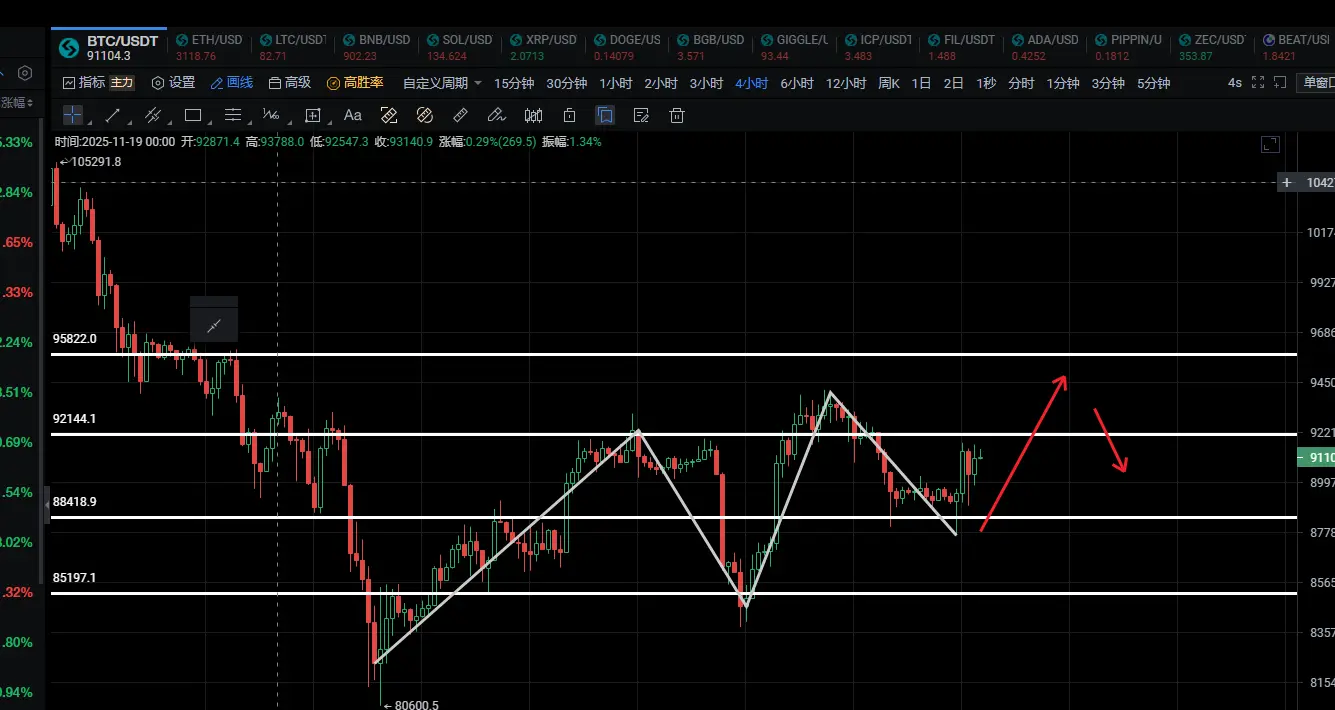Click the ruler-in-frame measurement icon

point(389,115)
